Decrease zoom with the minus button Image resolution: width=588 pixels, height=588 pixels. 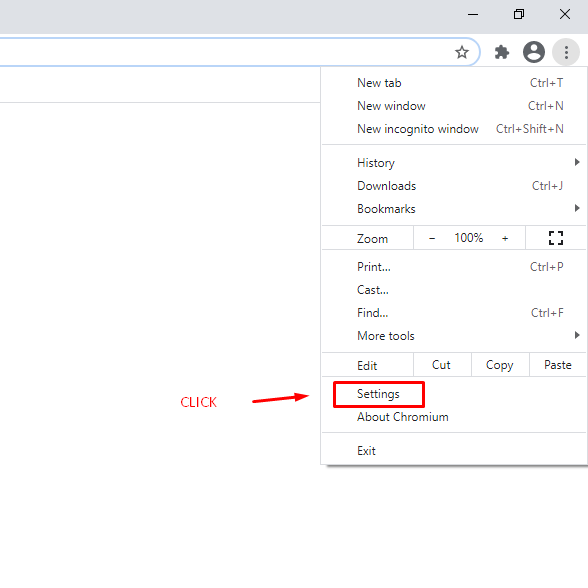pos(432,238)
